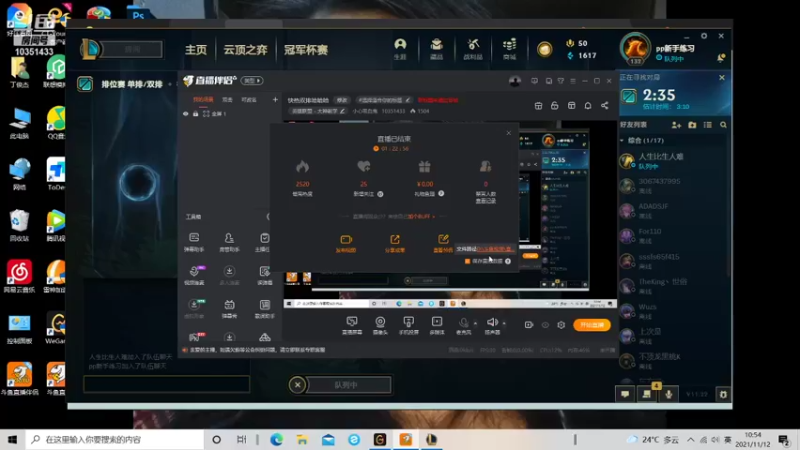Add a new scene with plus icon
Screen dimensions: 800x450
click(x=275, y=99)
